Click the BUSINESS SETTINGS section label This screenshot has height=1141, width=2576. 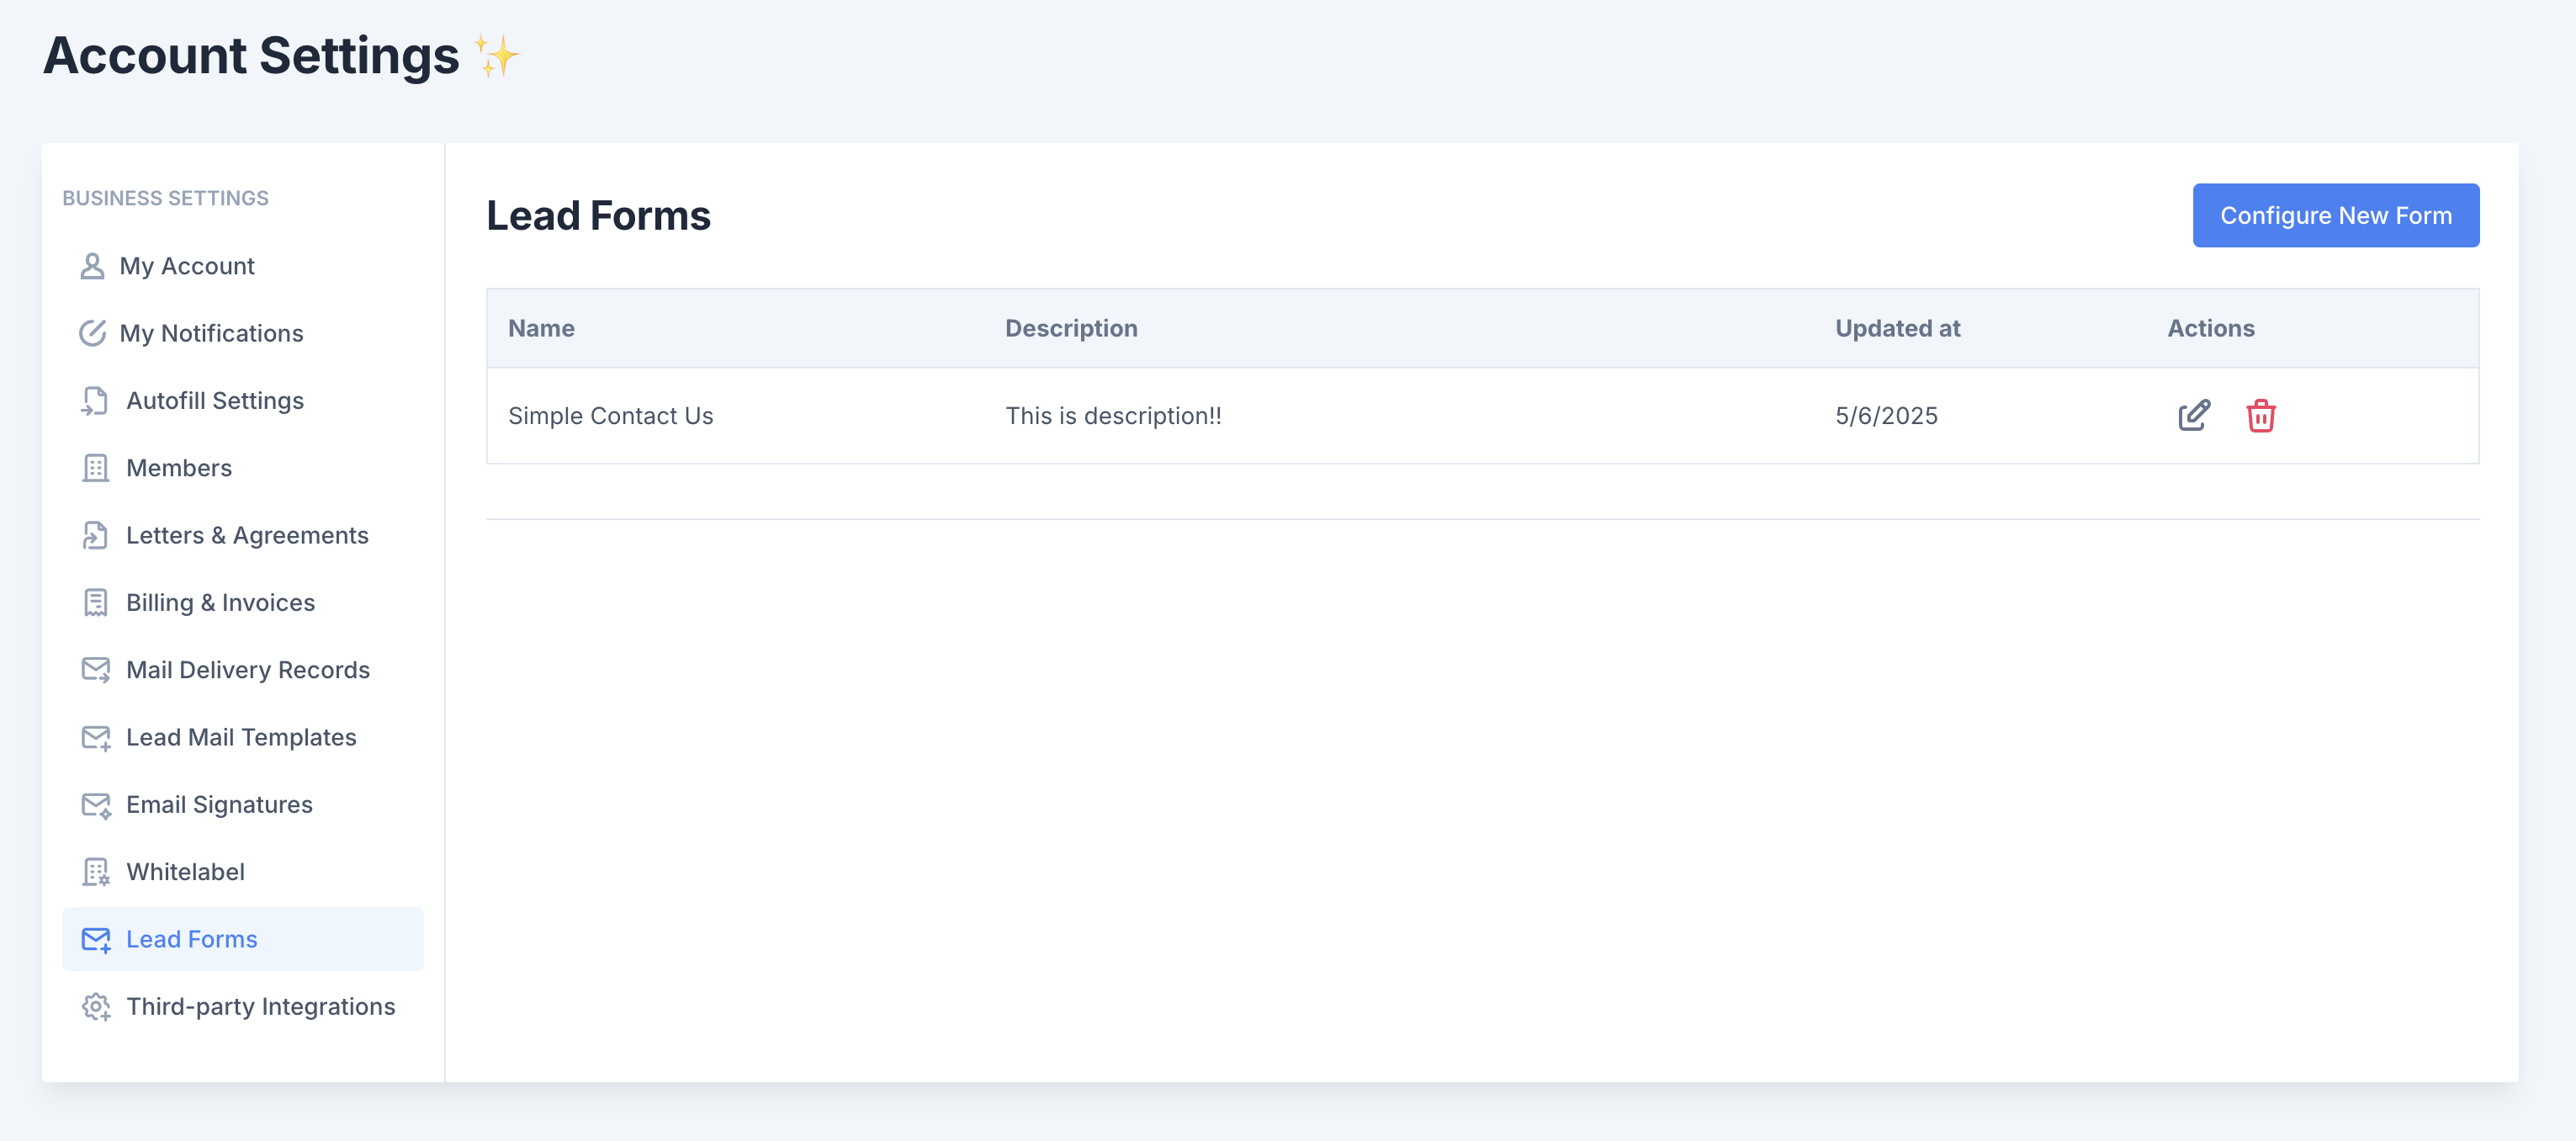[165, 198]
